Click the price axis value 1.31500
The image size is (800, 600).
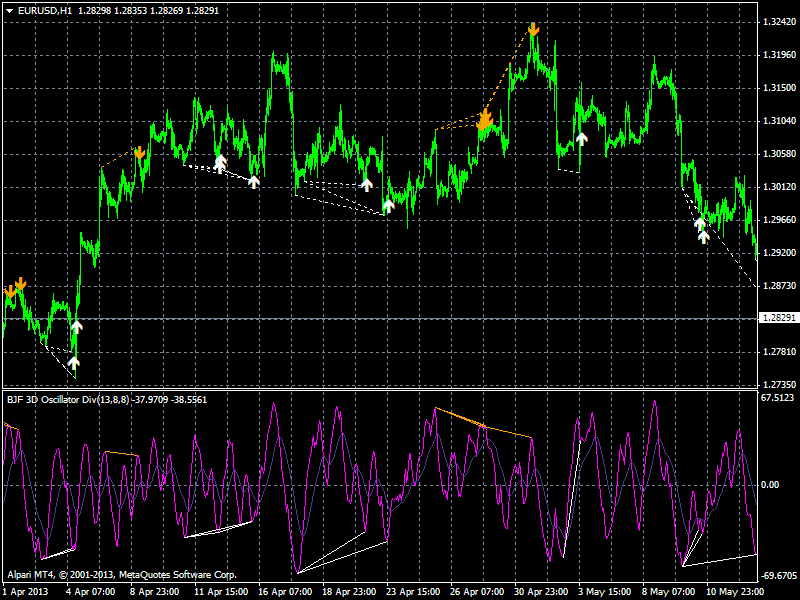pos(779,88)
